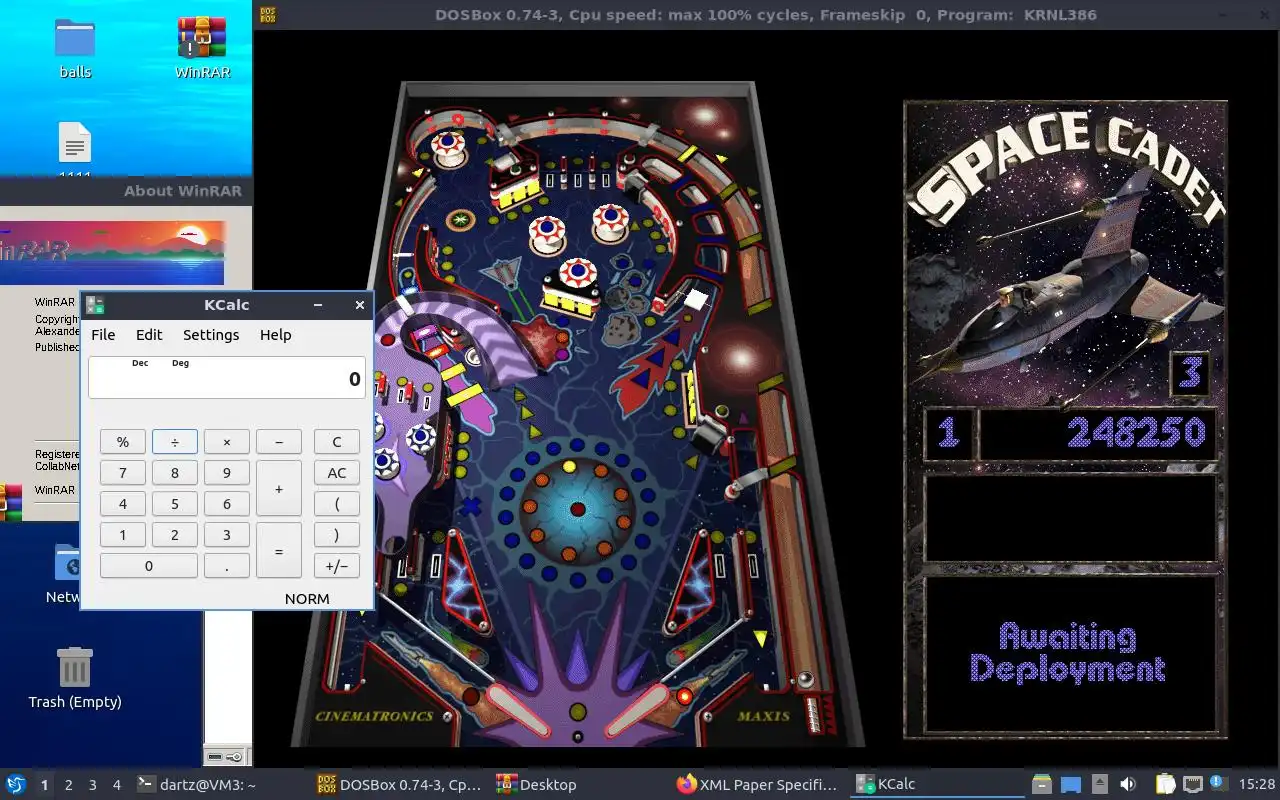Click the C clear key
The height and width of the screenshot is (800, 1280).
tap(337, 441)
